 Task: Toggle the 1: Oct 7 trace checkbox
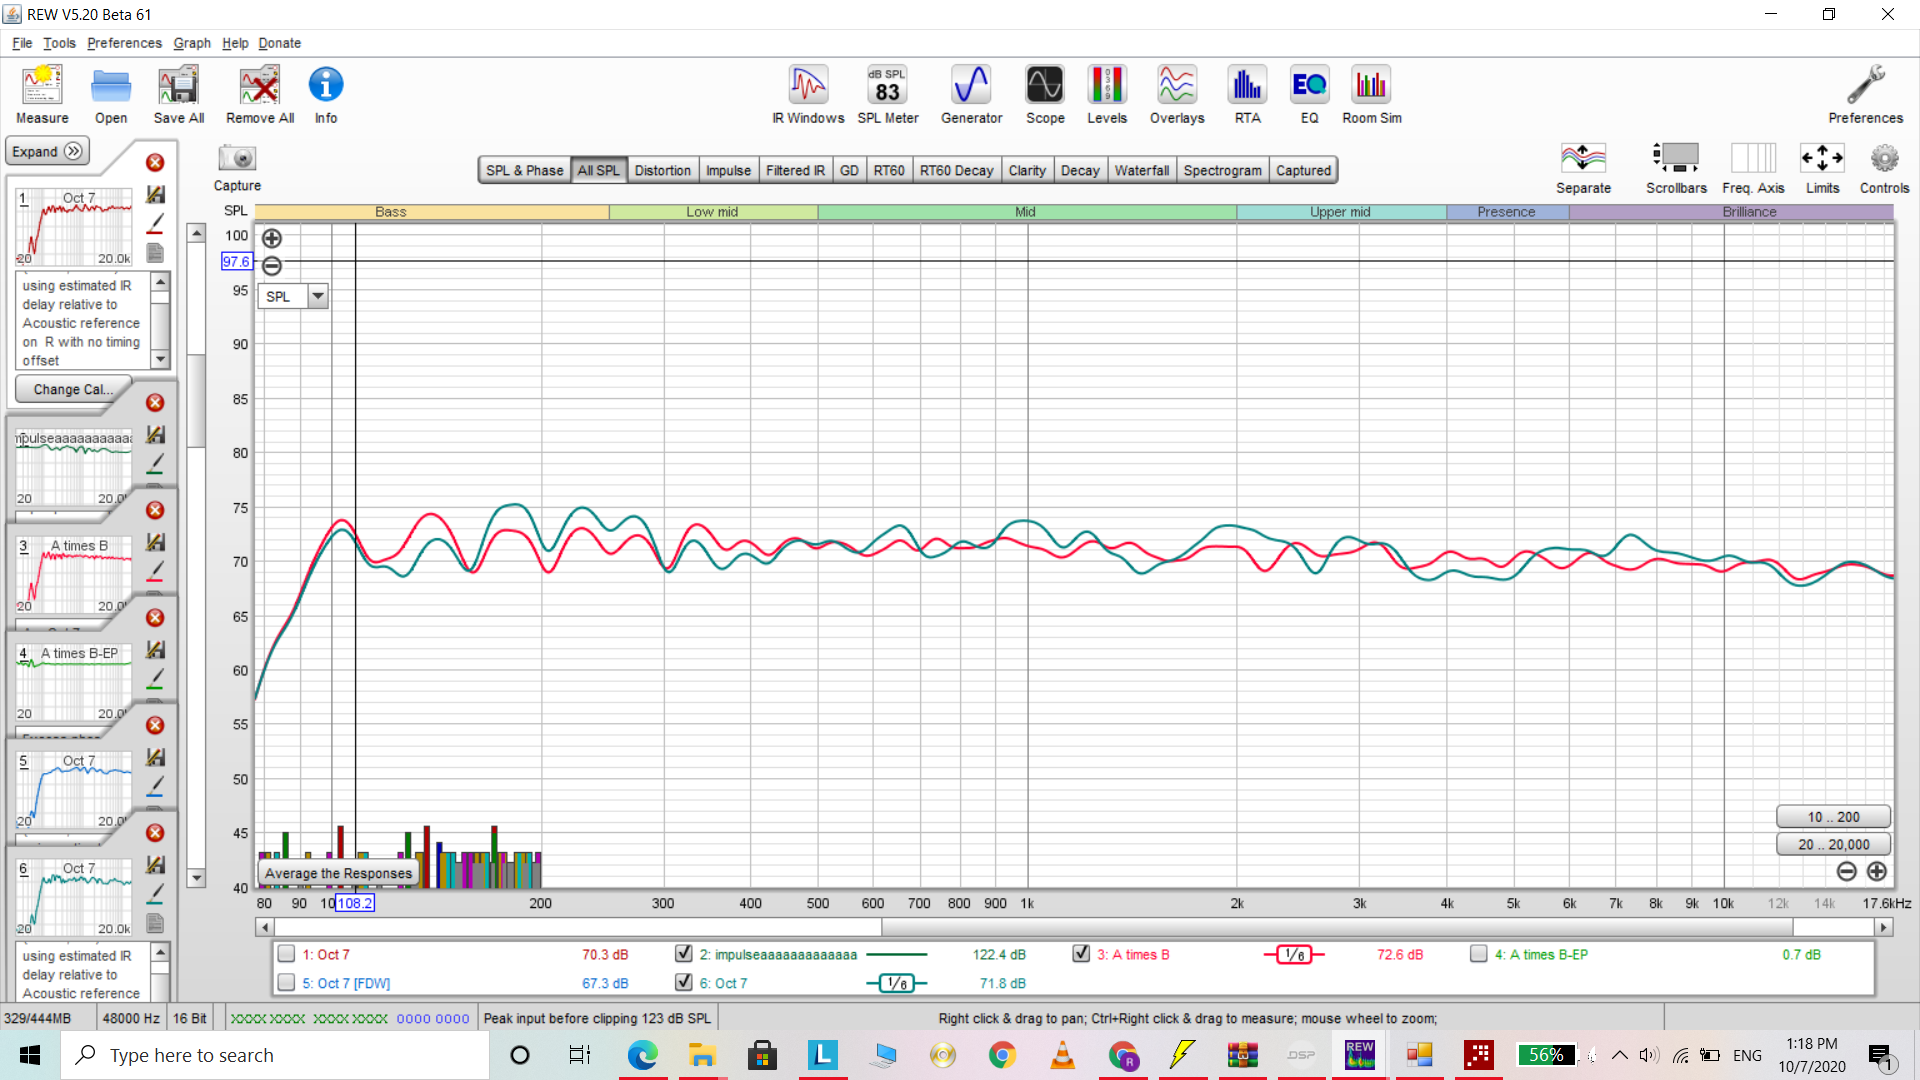[x=286, y=954]
